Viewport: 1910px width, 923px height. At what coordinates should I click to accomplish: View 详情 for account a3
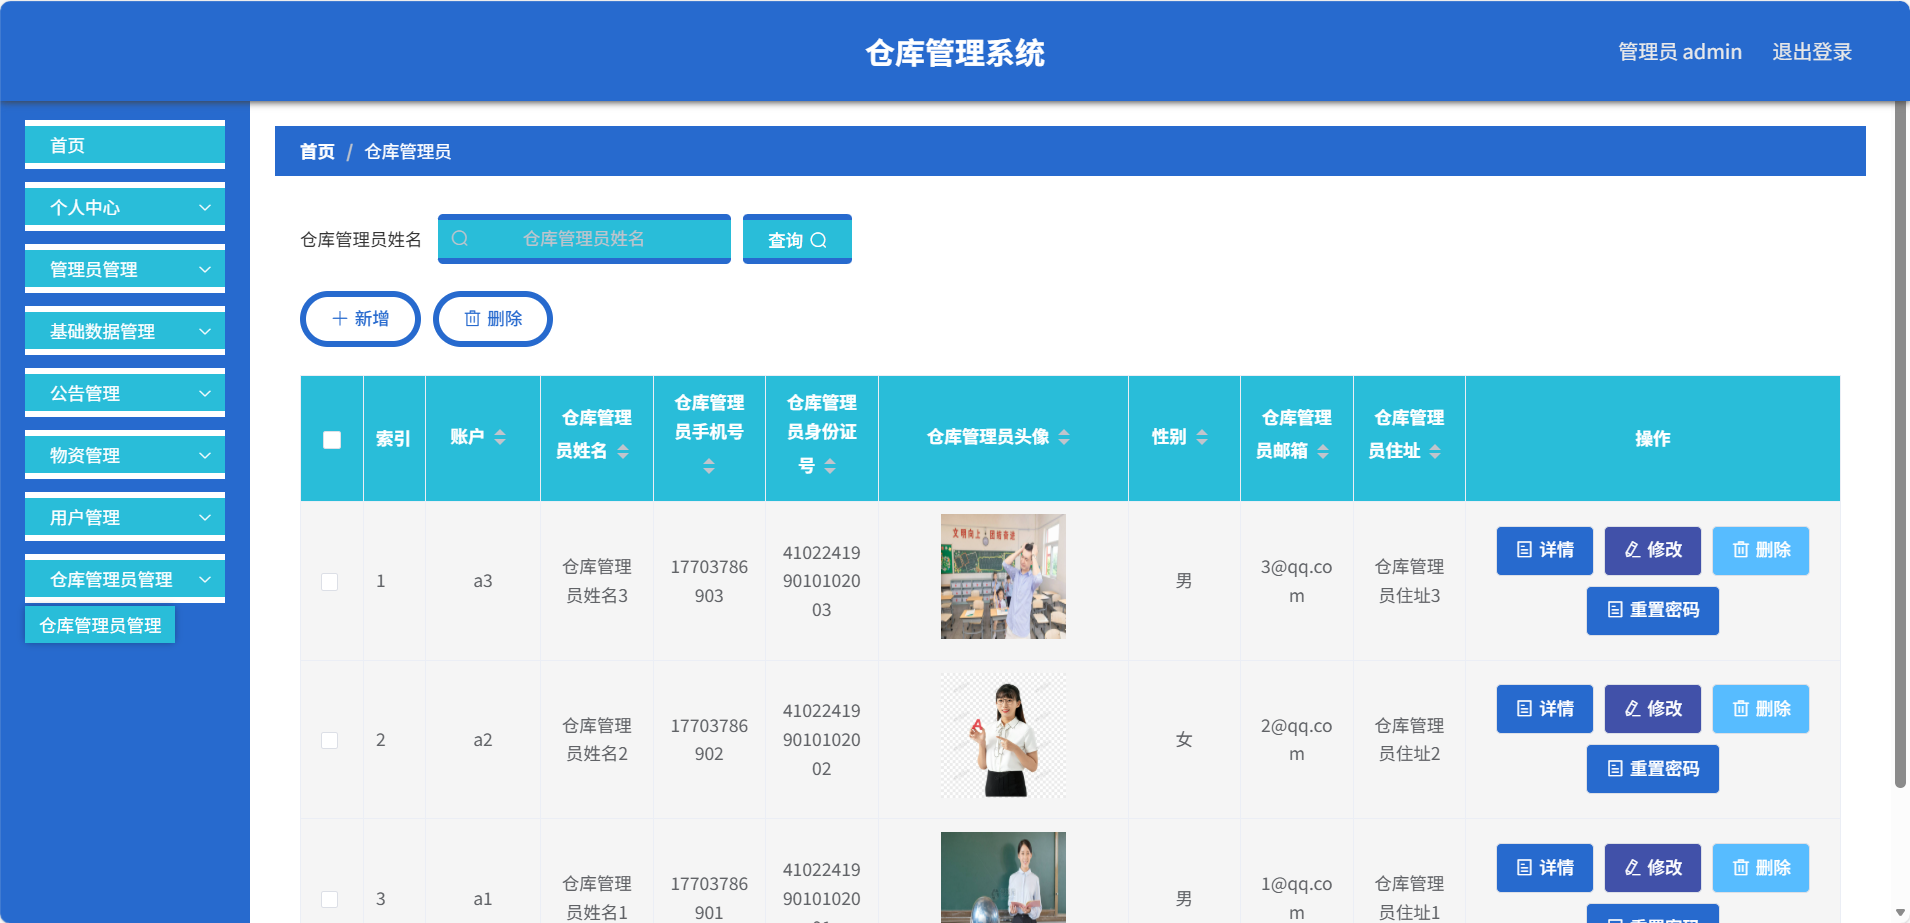pyautogui.click(x=1545, y=550)
